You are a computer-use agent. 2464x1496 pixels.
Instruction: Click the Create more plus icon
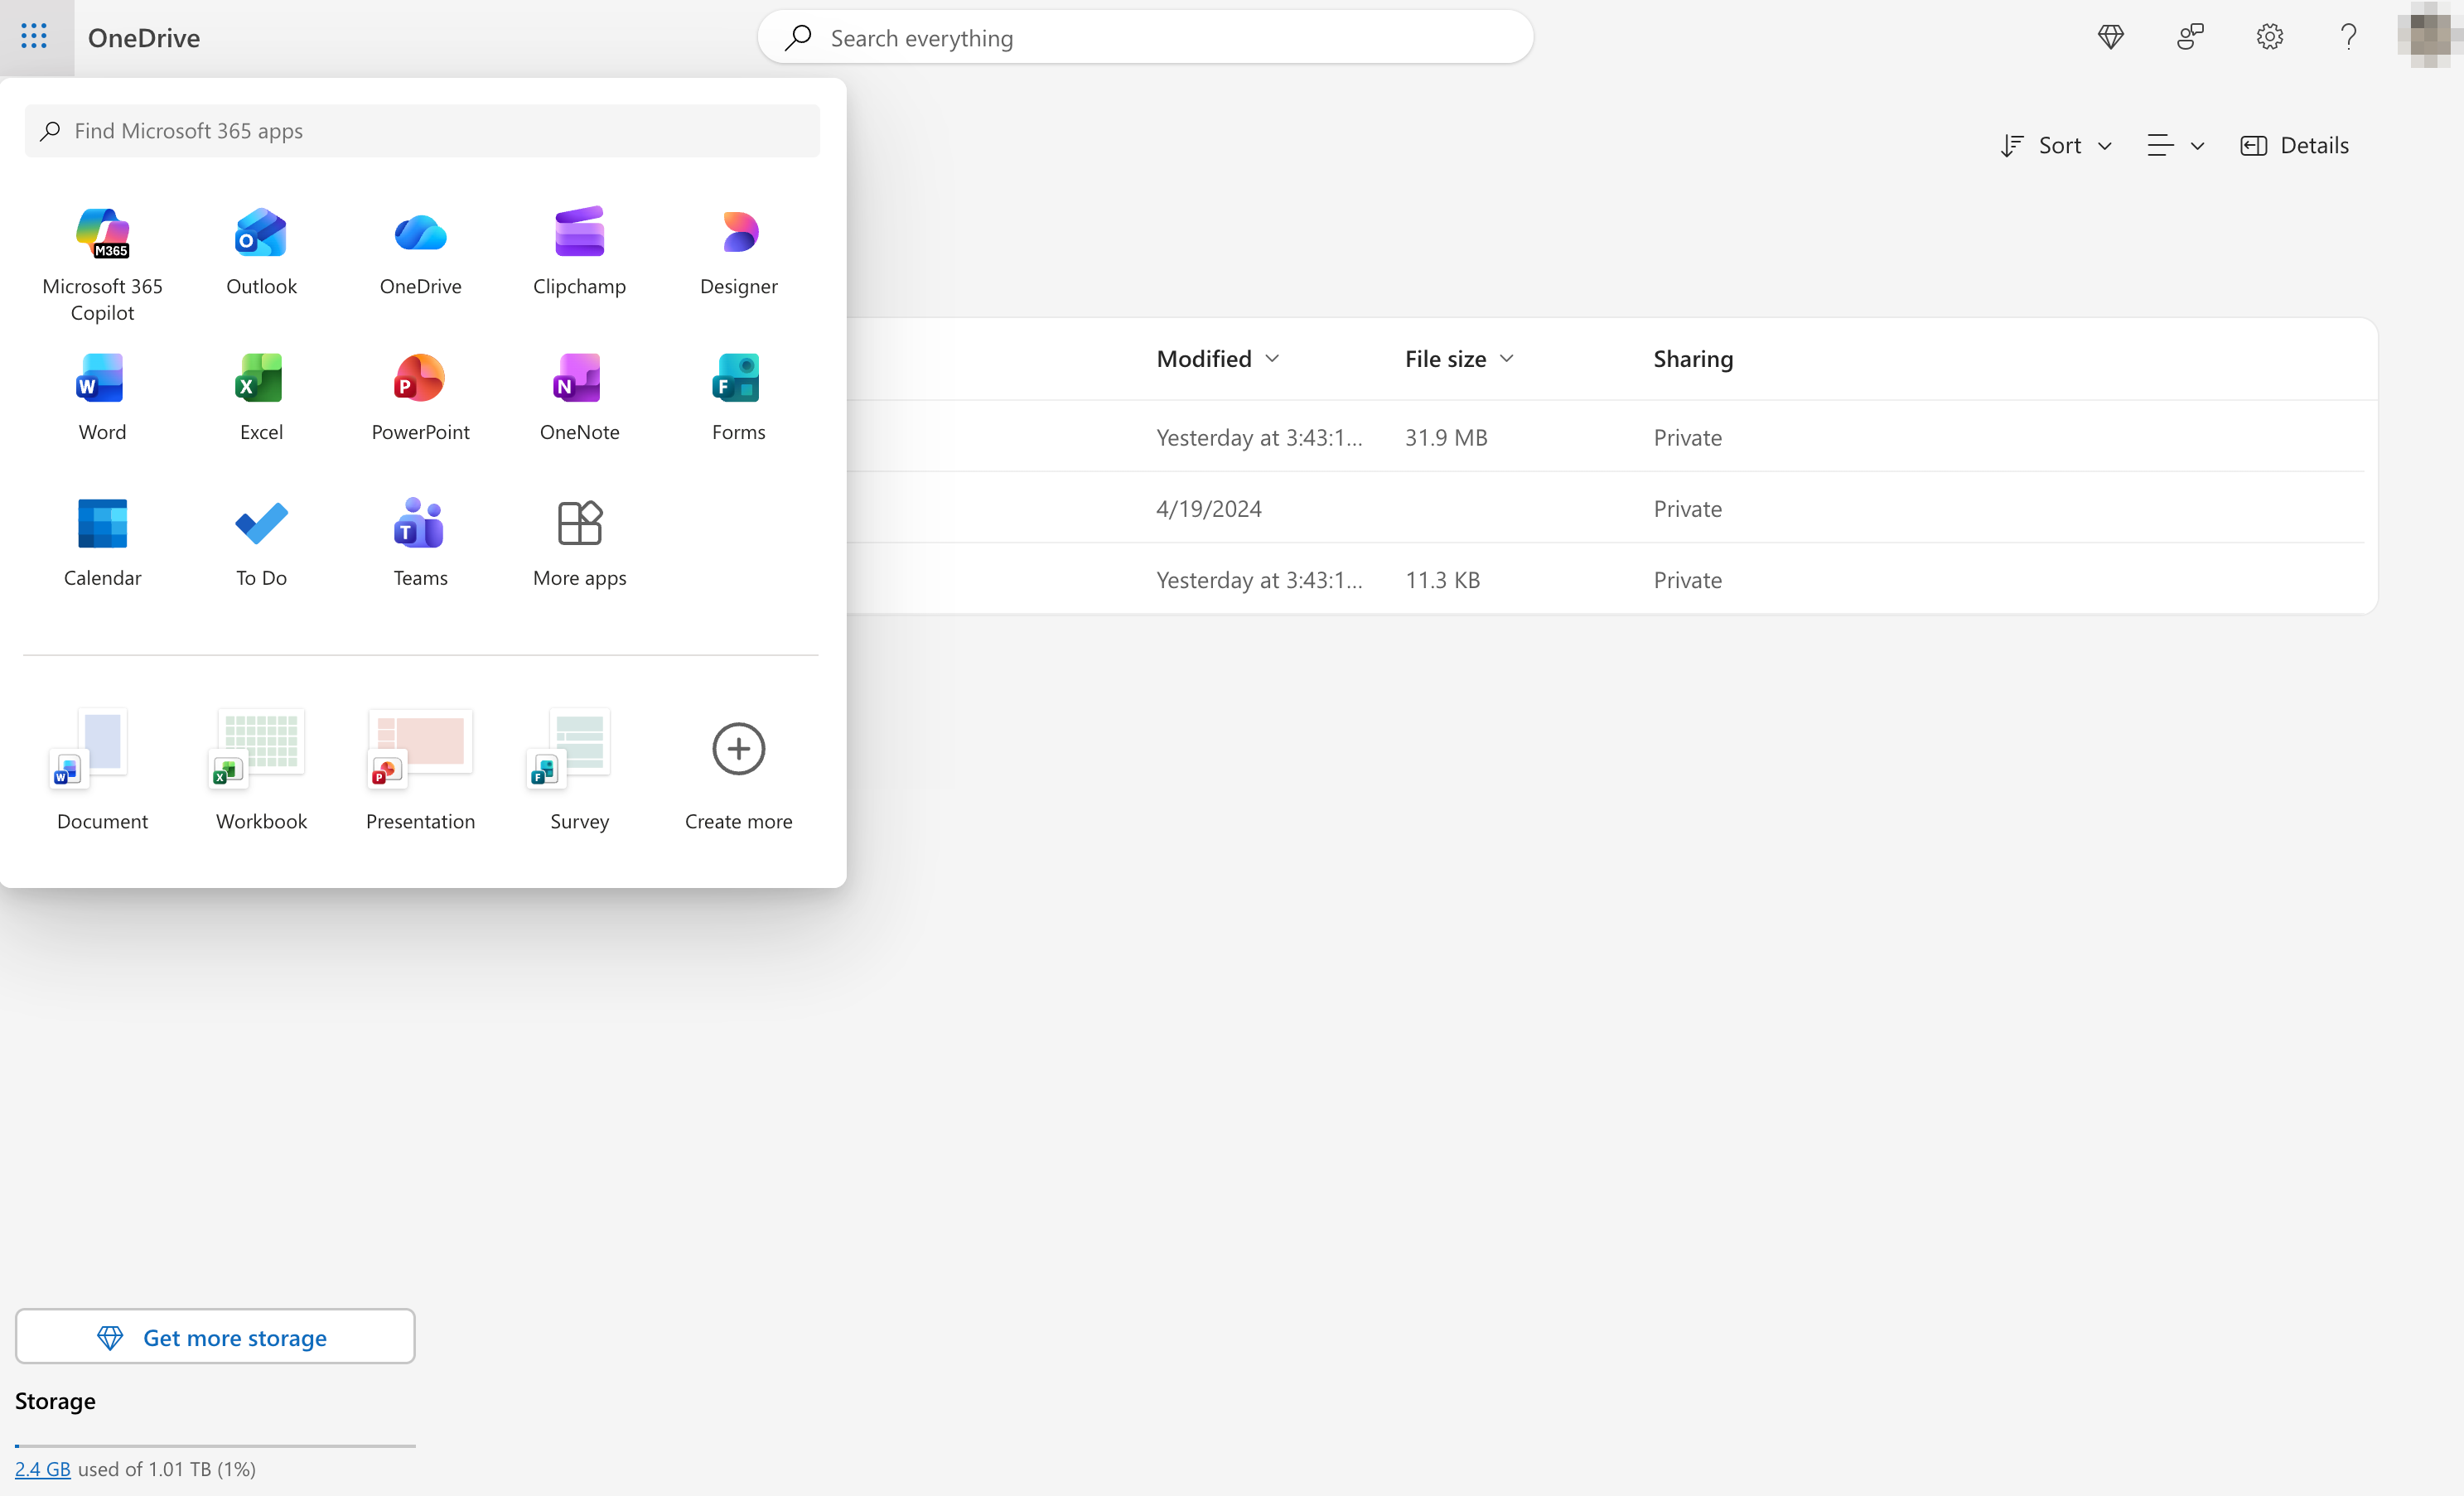click(x=738, y=748)
